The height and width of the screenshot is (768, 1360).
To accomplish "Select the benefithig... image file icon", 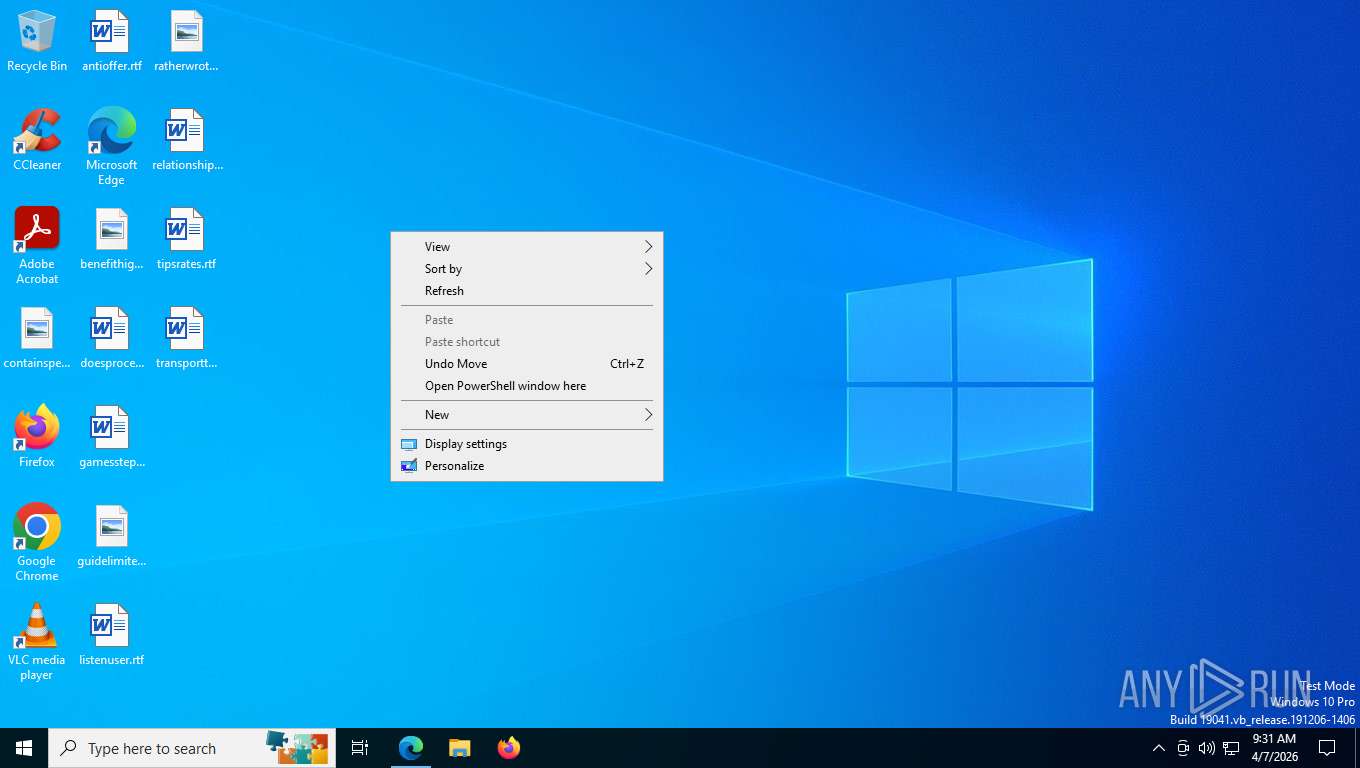I will tap(111, 240).
